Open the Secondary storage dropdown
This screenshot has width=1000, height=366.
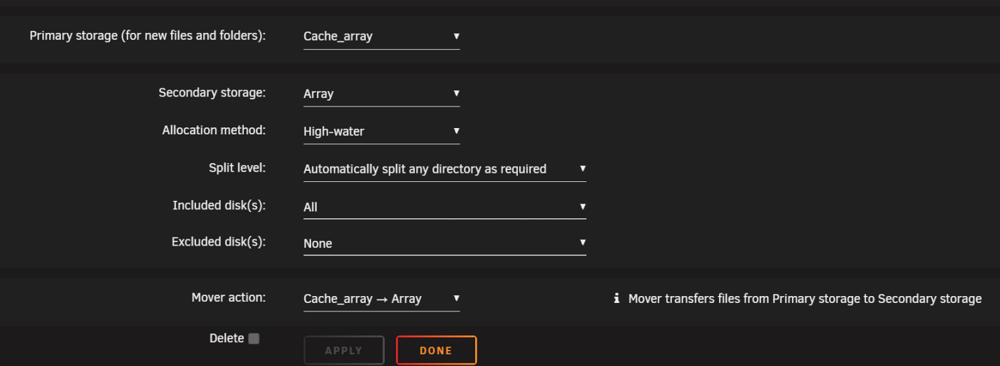(x=381, y=94)
